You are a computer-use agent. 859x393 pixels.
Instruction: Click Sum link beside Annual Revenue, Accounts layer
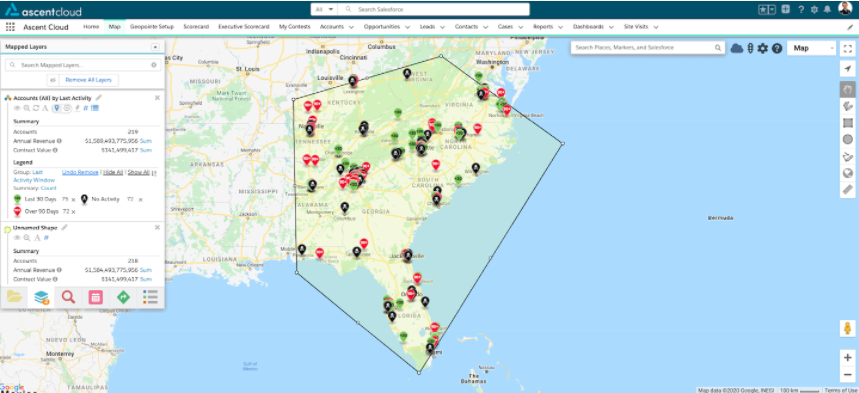pyautogui.click(x=146, y=141)
